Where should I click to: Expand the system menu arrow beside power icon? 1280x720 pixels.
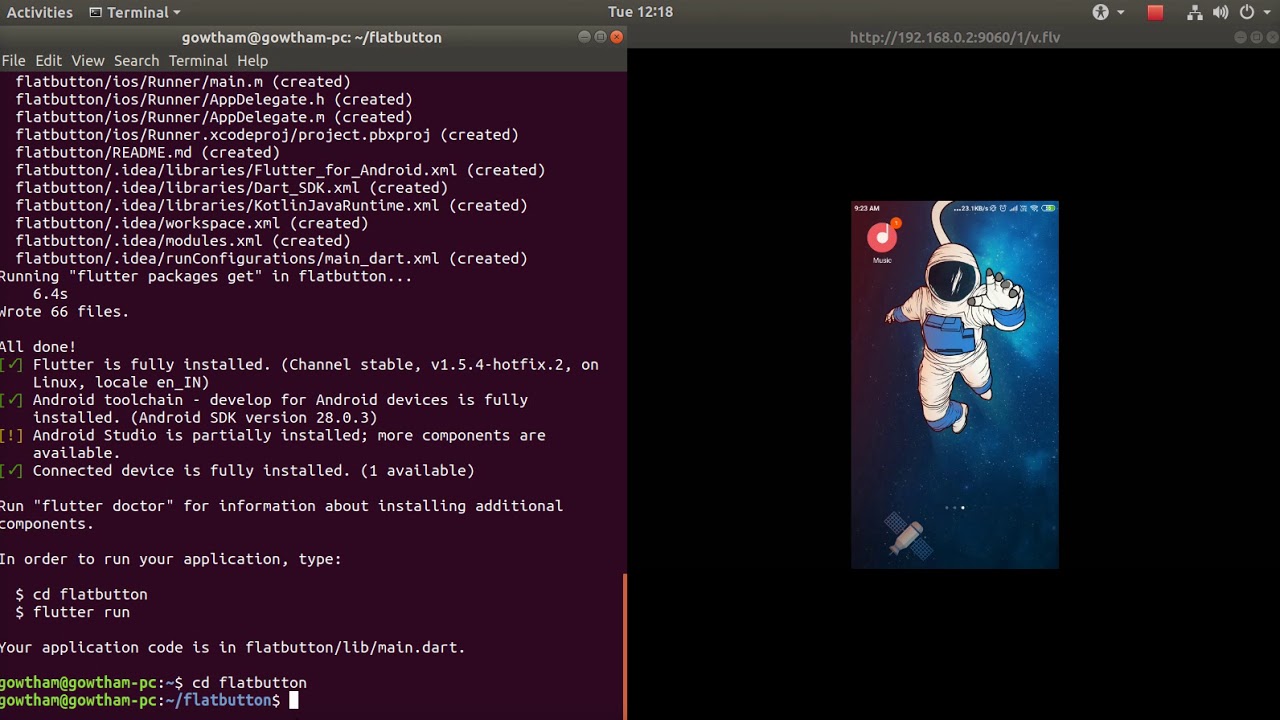coord(1266,13)
